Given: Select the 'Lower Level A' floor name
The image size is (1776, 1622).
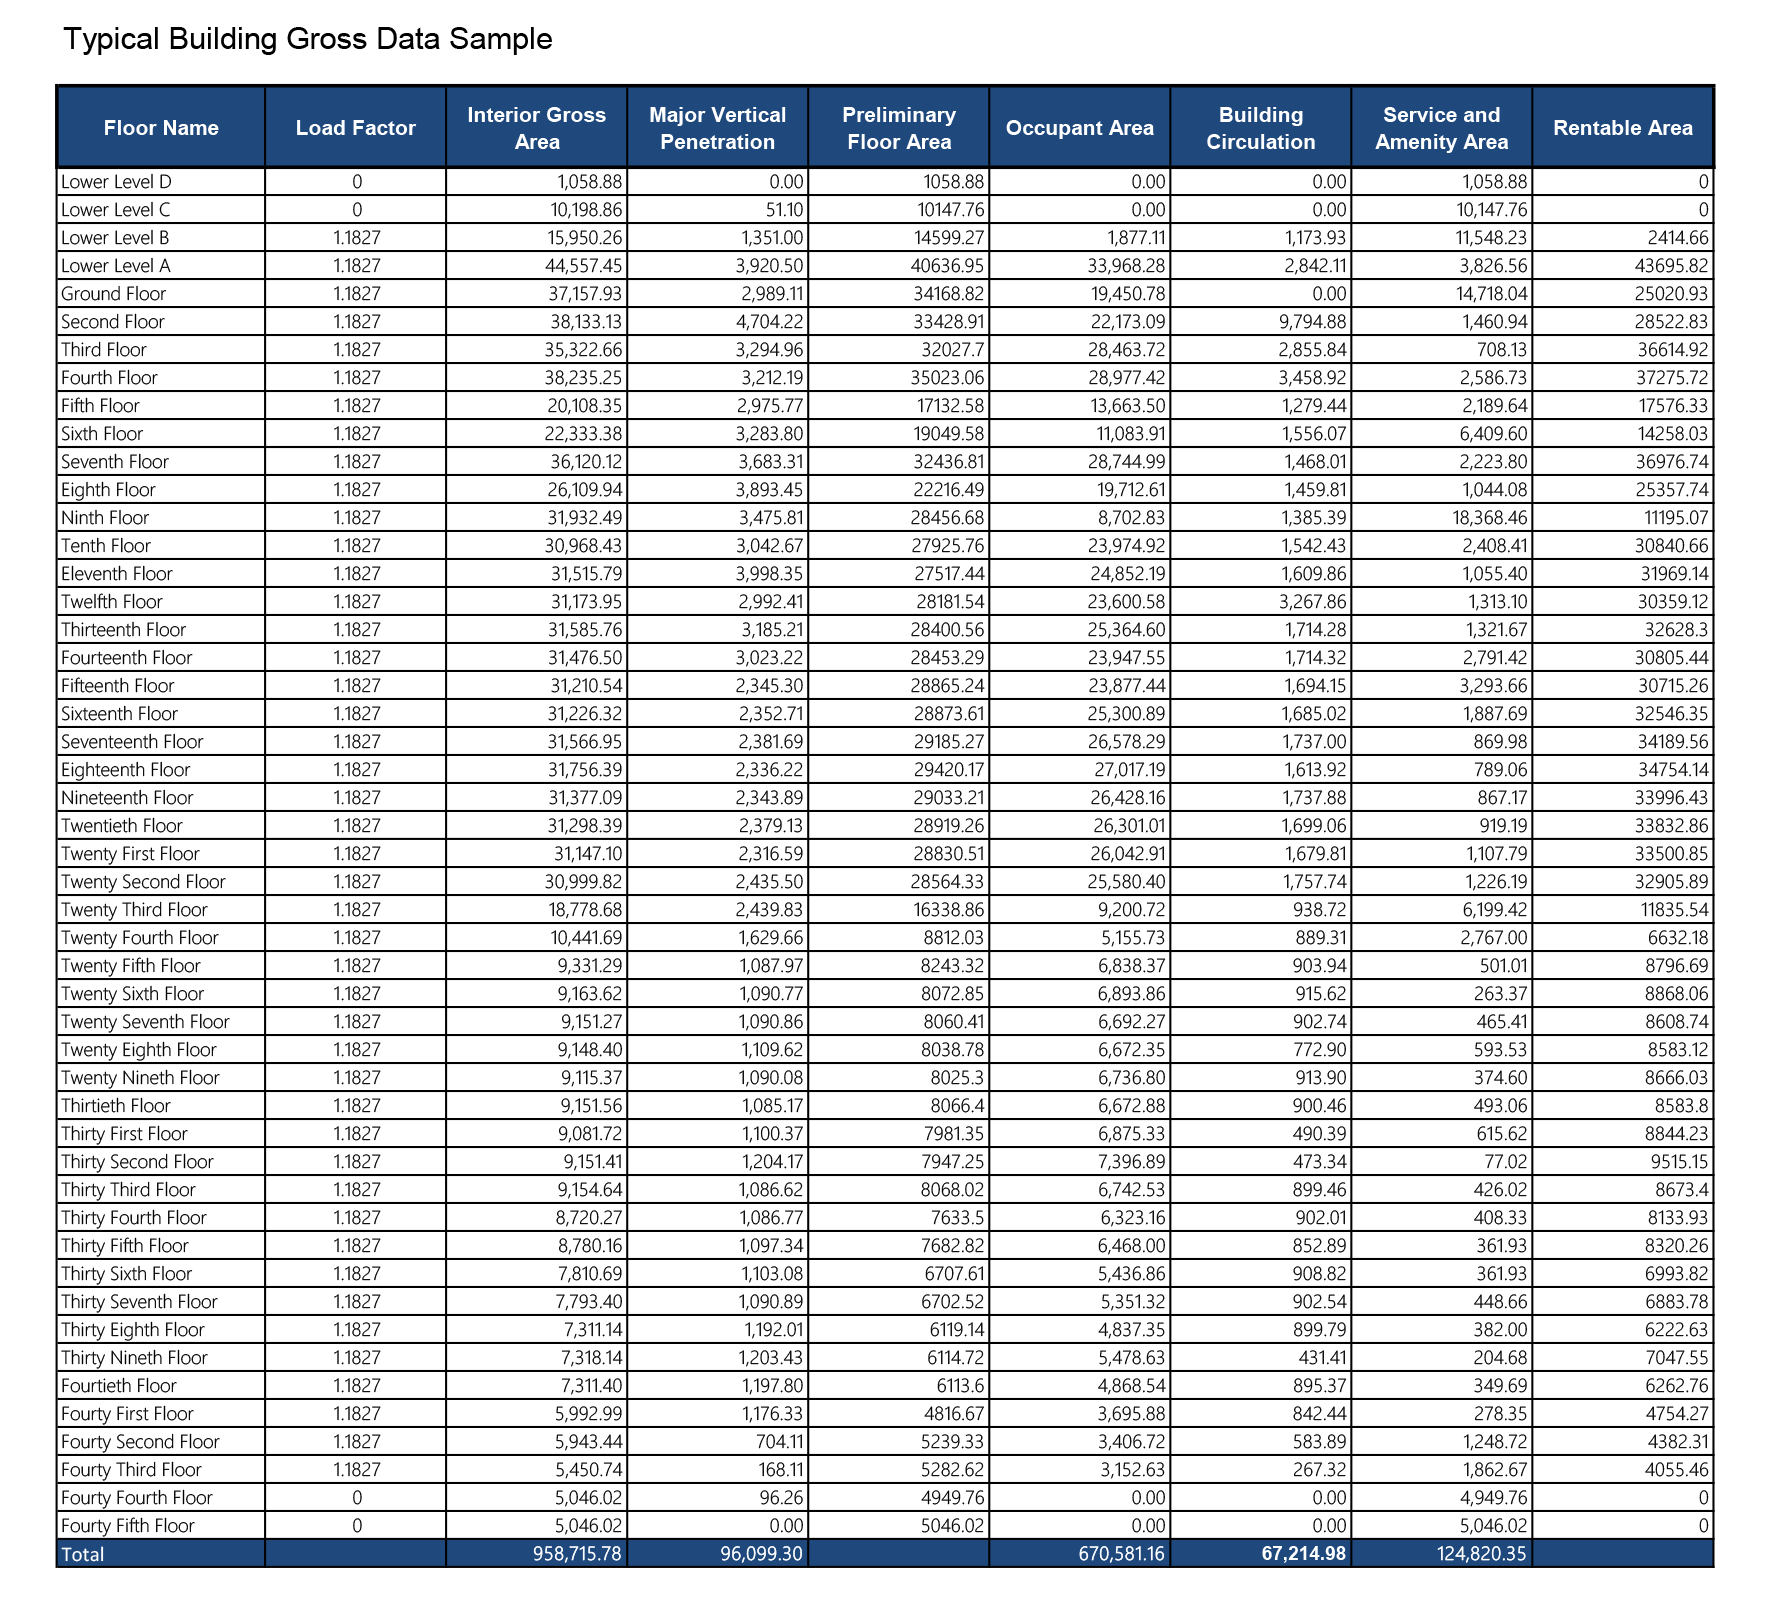Looking at the screenshot, I should click(116, 266).
